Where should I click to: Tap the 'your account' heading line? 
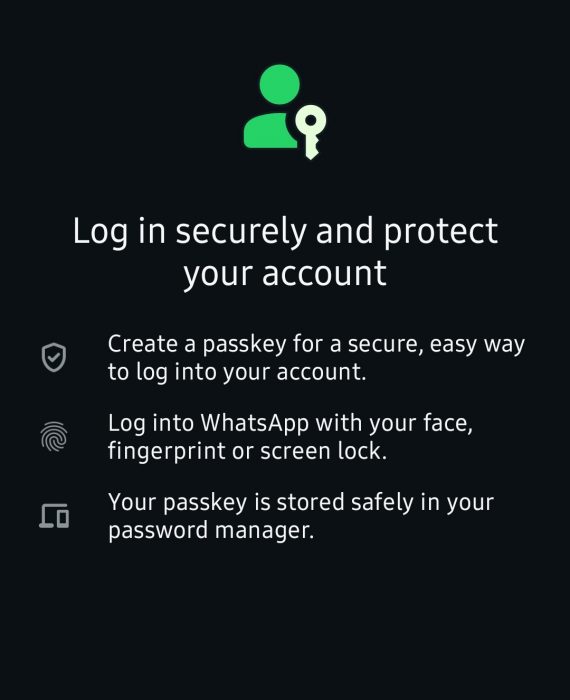pos(285,274)
